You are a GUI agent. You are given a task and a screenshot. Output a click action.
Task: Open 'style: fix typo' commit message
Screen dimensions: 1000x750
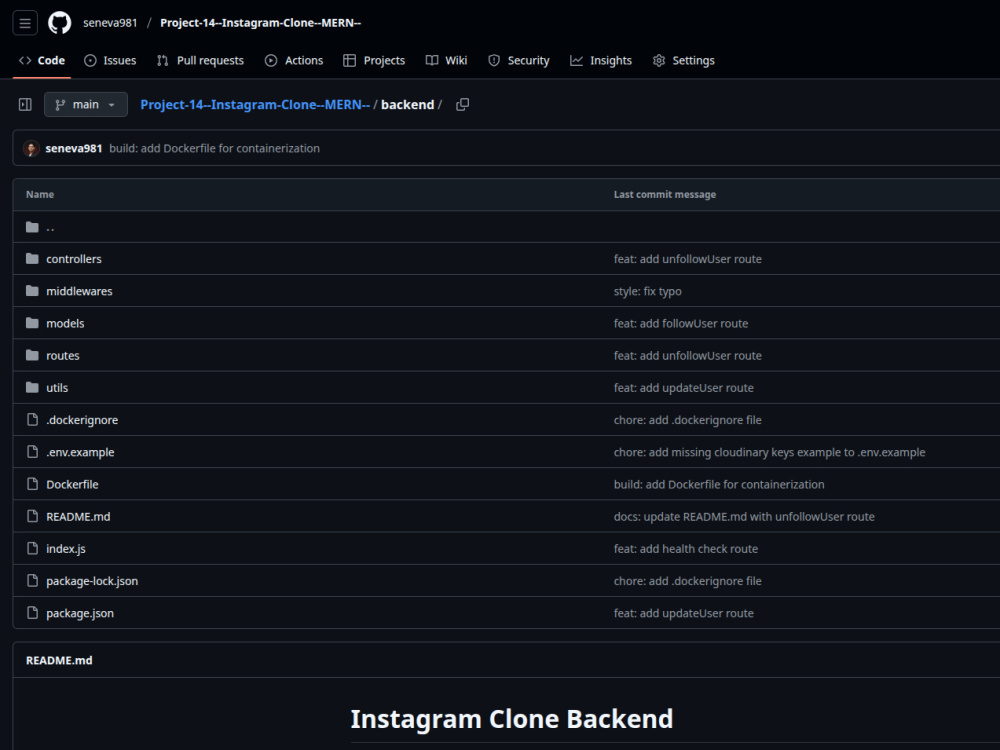click(x=647, y=291)
